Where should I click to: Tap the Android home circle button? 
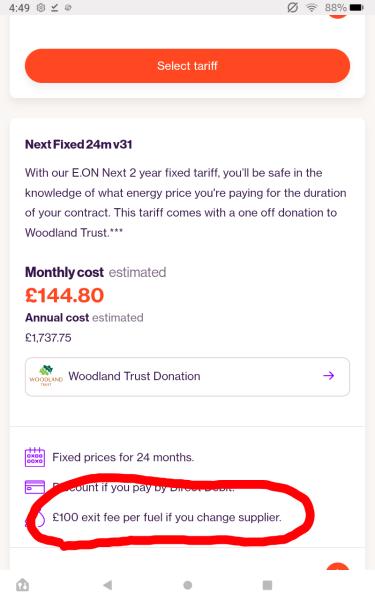(x=188, y=585)
